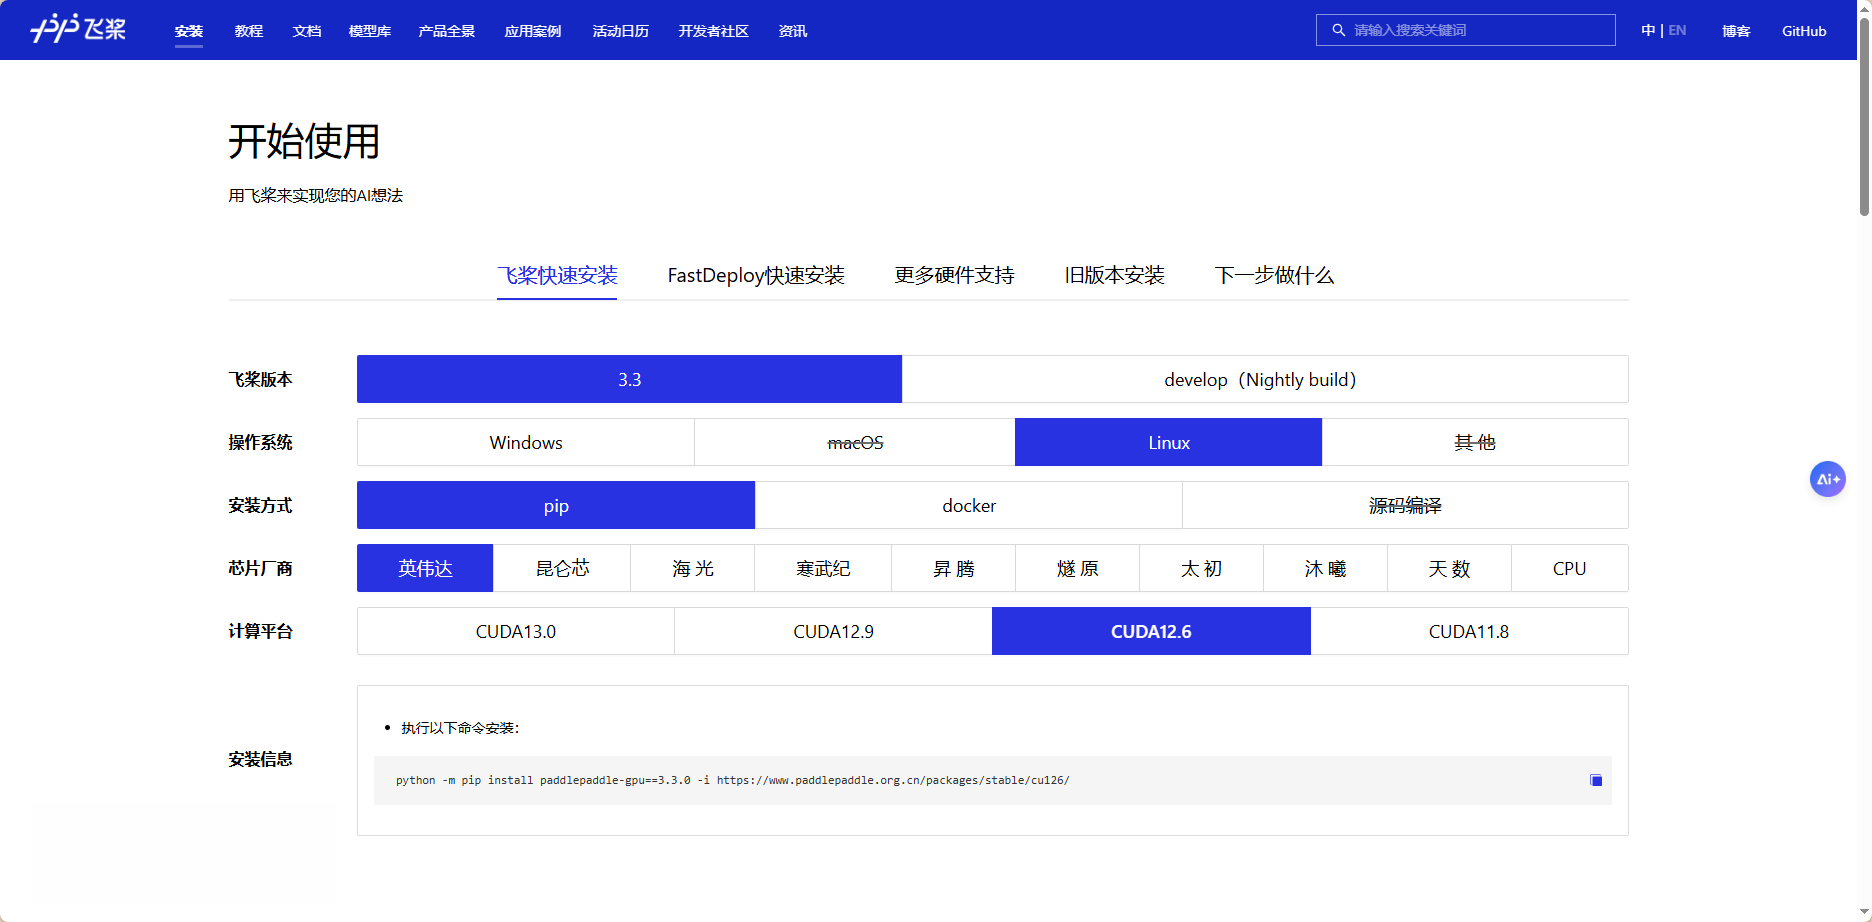Switch language to 中

pos(1648,30)
